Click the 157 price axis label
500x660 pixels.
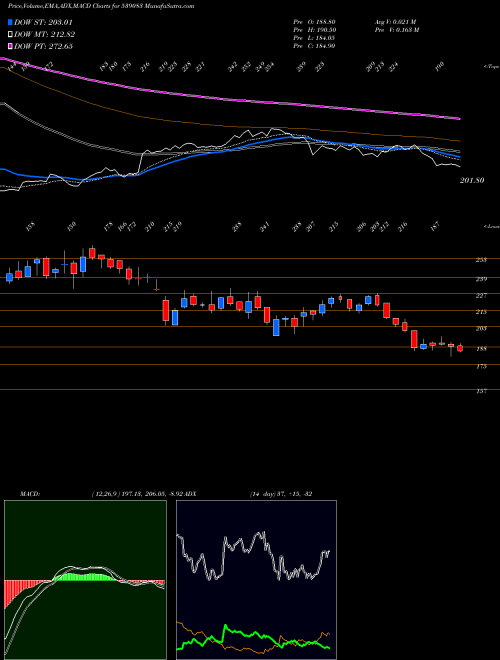(481, 391)
